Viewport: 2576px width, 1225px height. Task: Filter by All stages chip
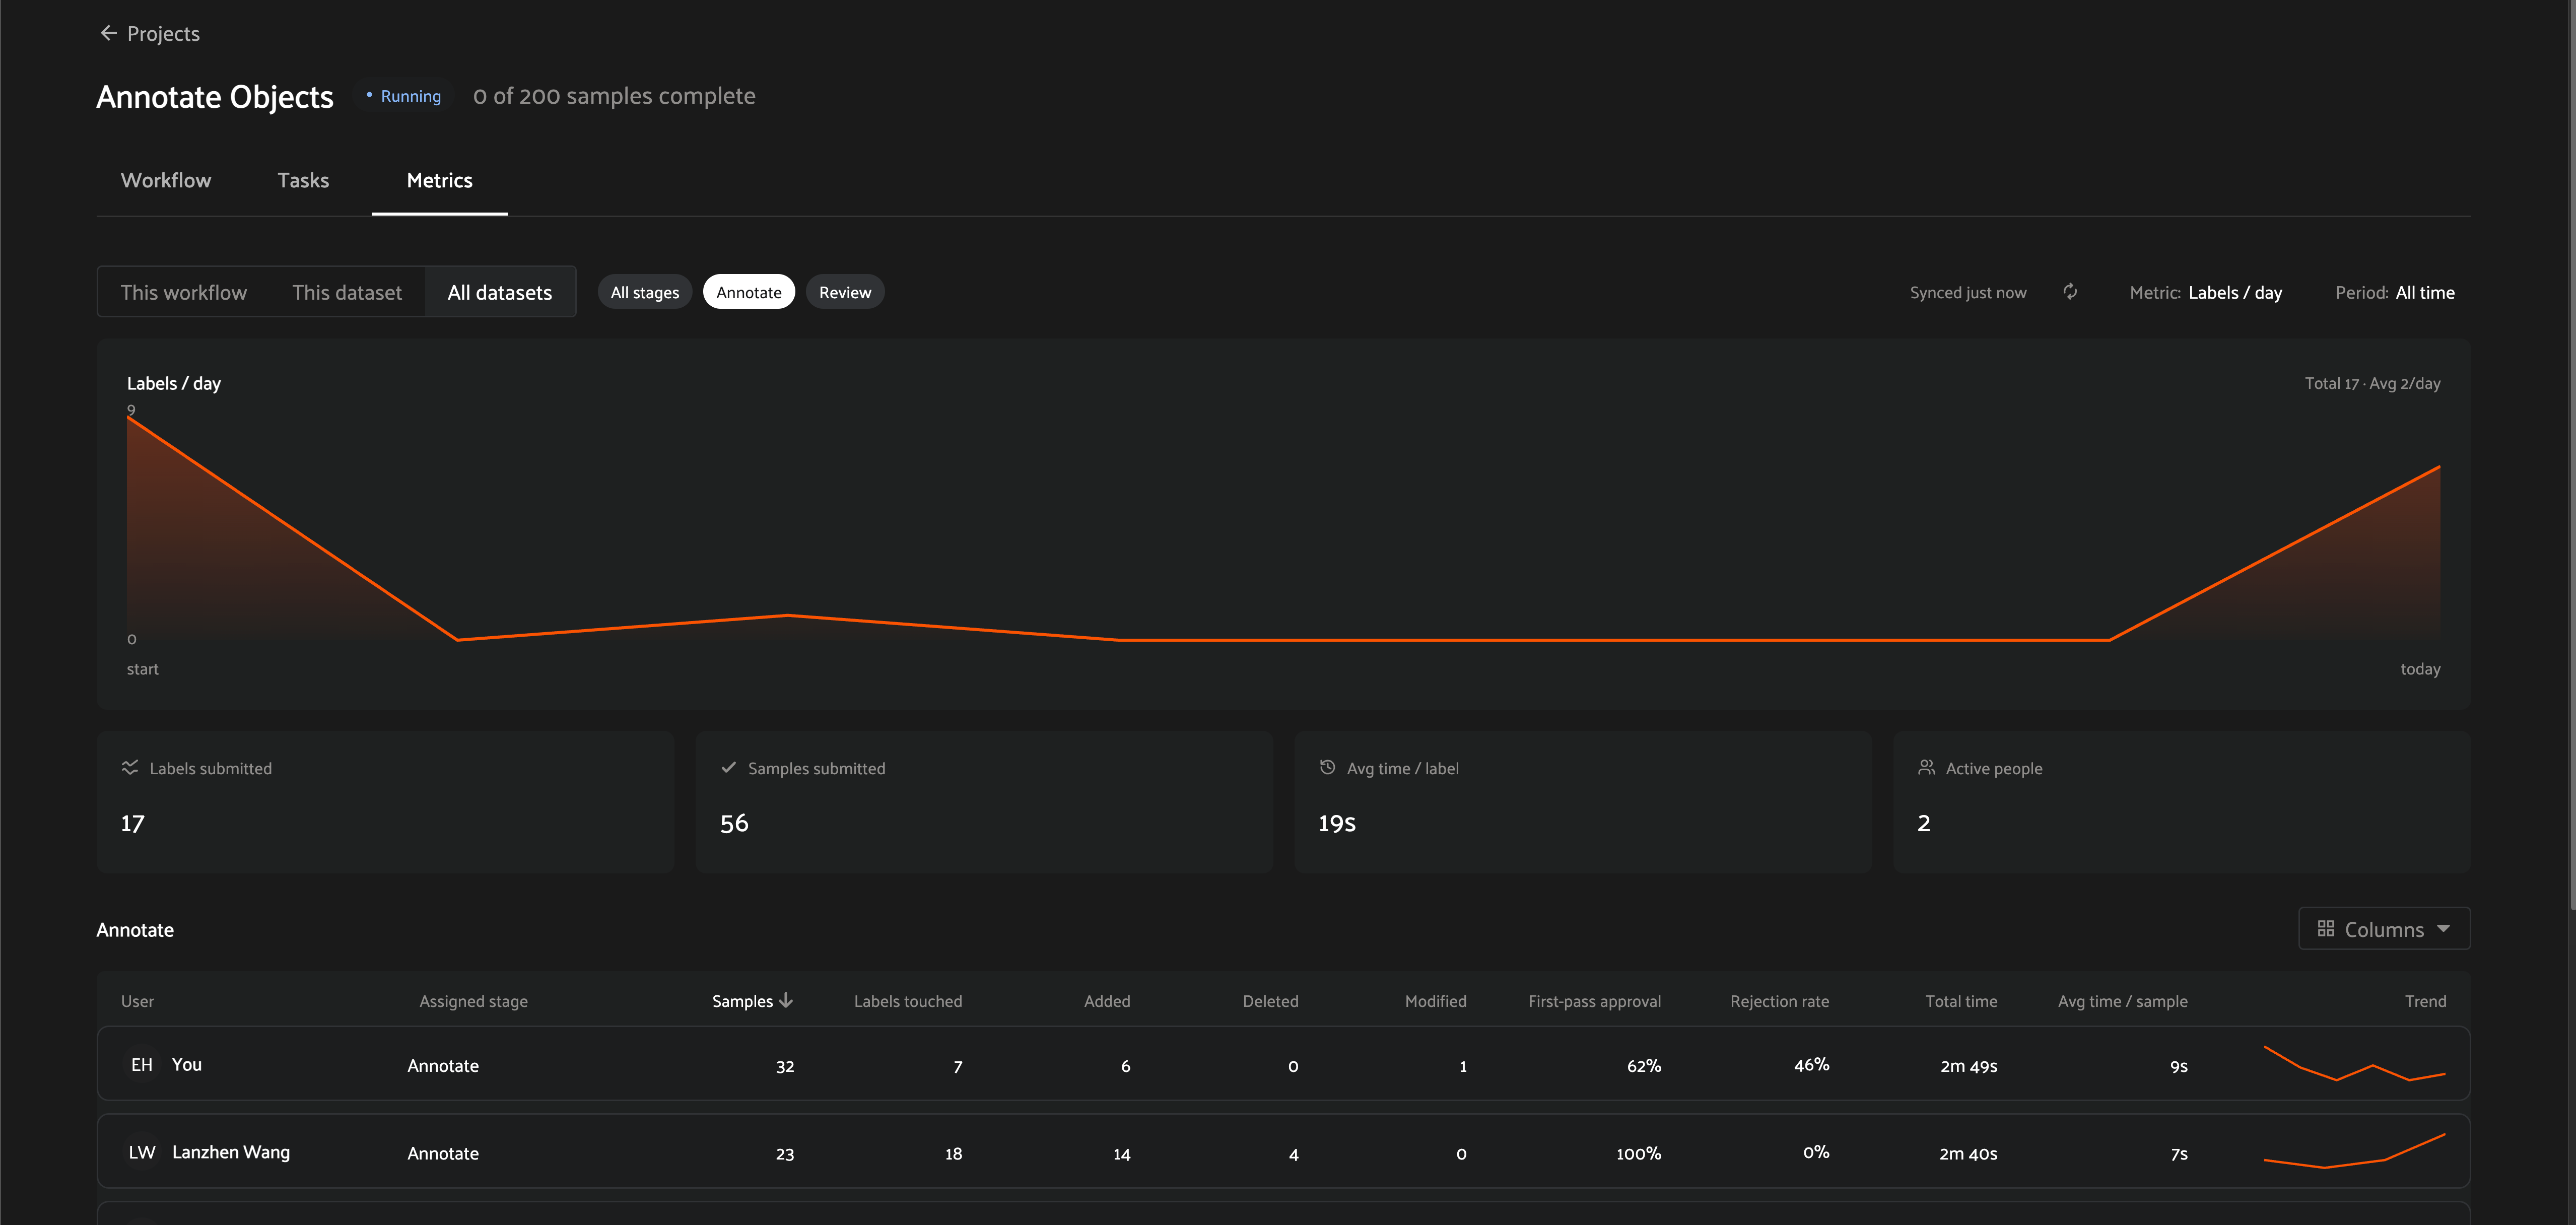(x=645, y=292)
